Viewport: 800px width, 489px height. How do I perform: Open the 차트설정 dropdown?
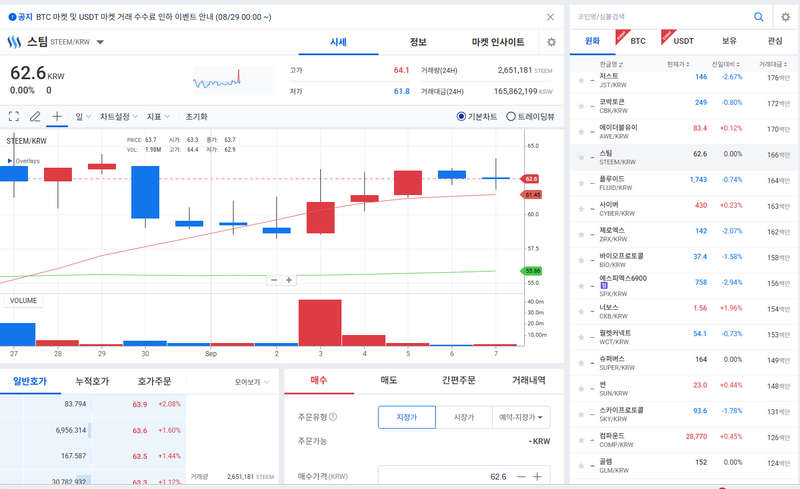(119, 116)
